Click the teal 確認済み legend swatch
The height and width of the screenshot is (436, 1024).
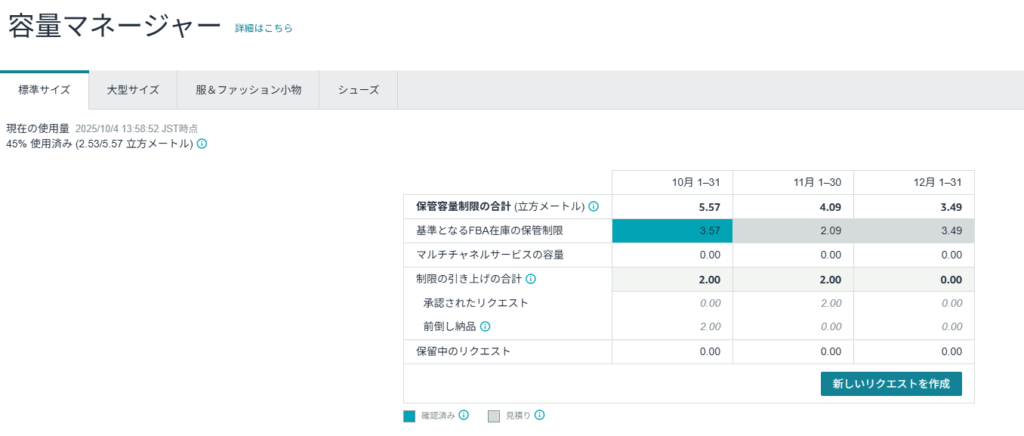click(x=411, y=416)
